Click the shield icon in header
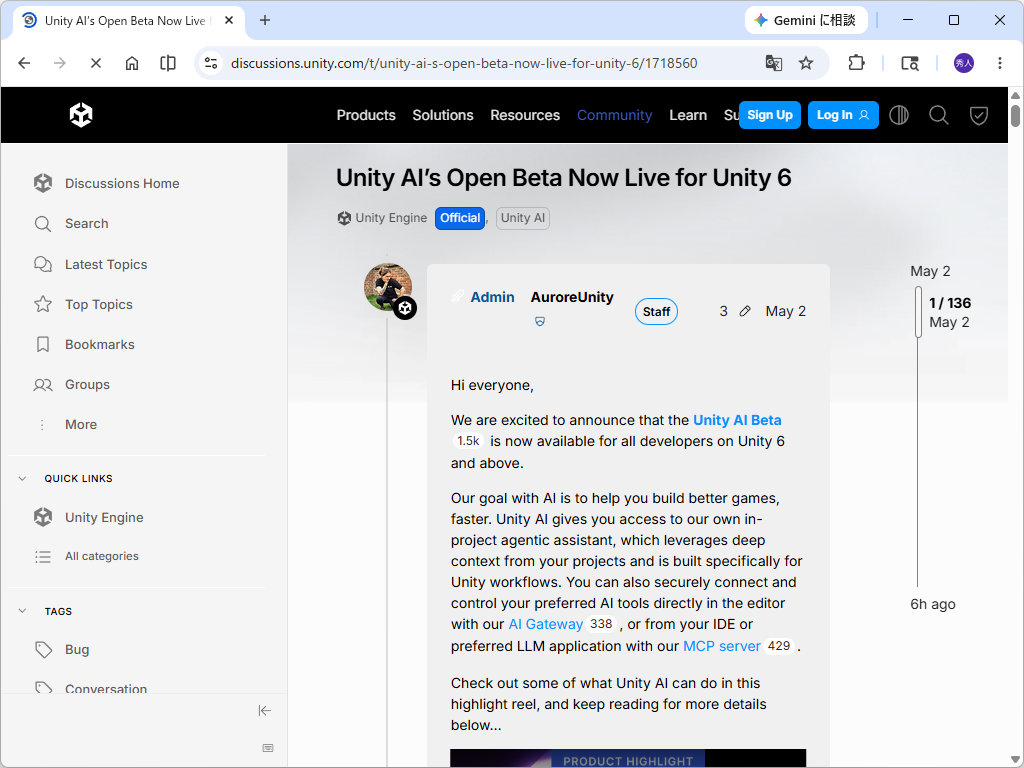 tap(978, 116)
